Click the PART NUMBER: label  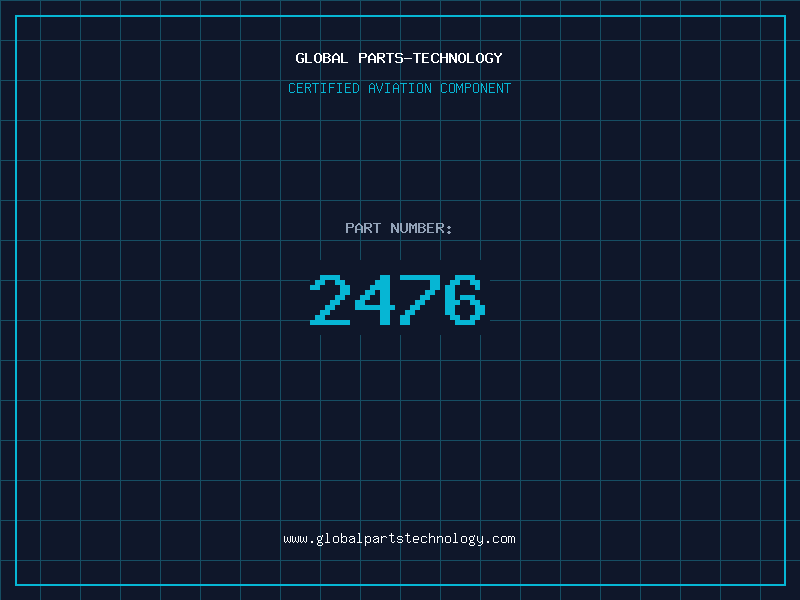[x=399, y=228]
